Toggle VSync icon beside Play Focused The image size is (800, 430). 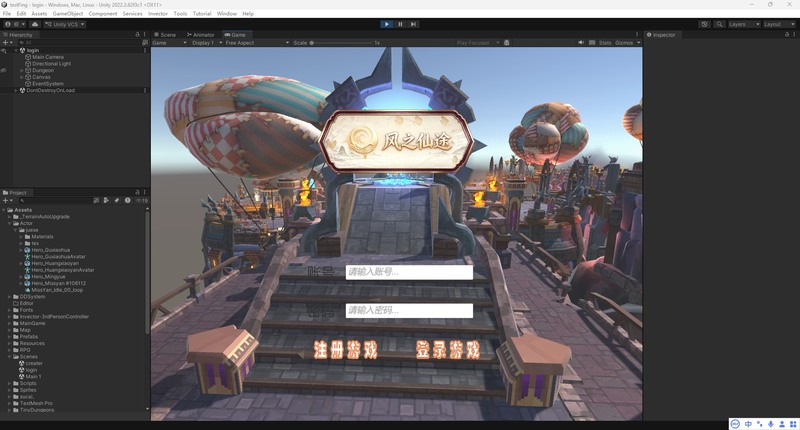[507, 43]
